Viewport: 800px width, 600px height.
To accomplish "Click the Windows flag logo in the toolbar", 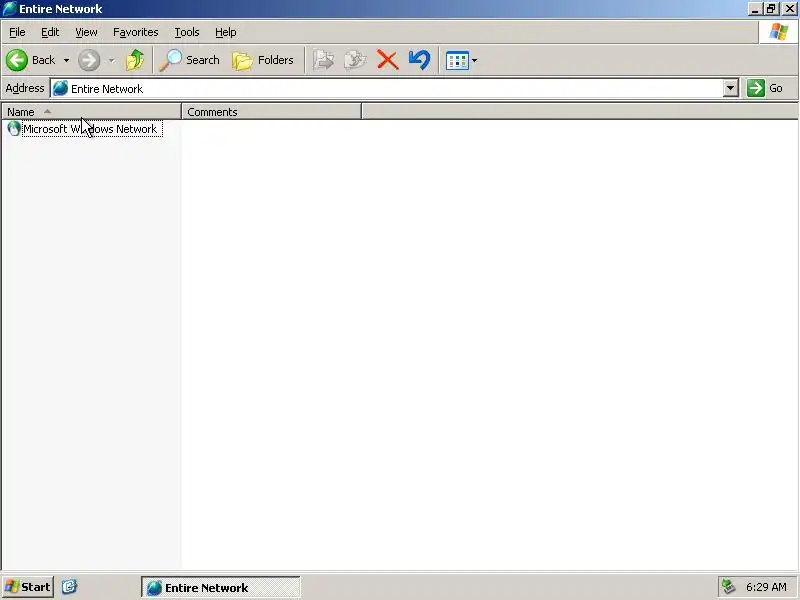I will point(779,32).
